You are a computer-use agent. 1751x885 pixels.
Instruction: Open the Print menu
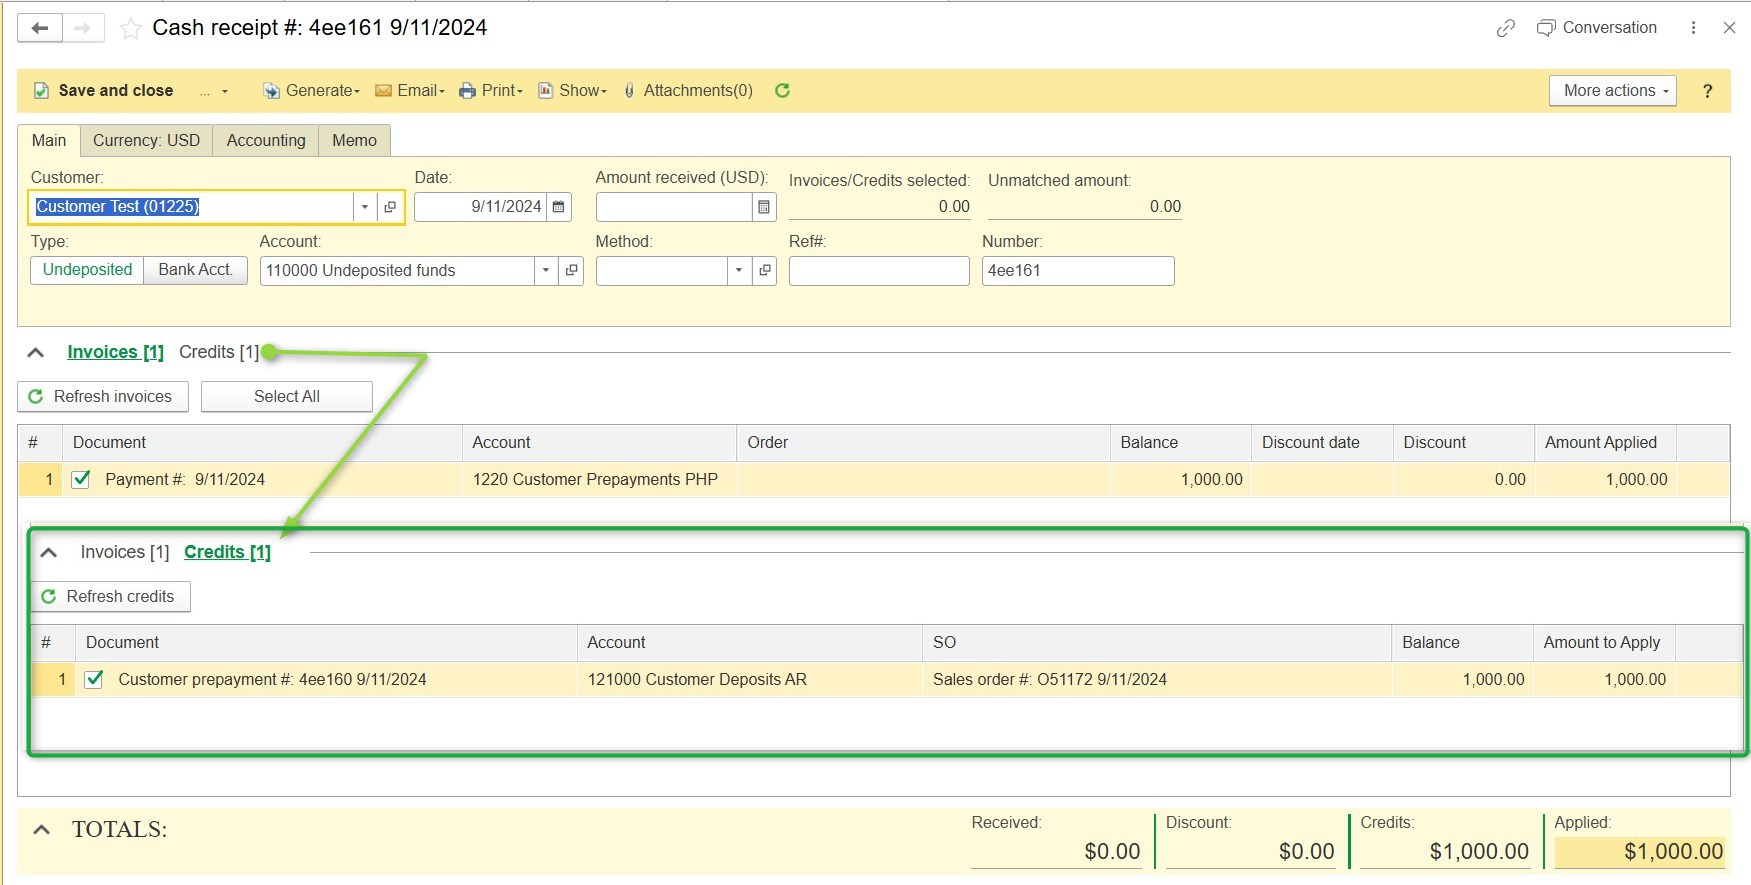(491, 90)
